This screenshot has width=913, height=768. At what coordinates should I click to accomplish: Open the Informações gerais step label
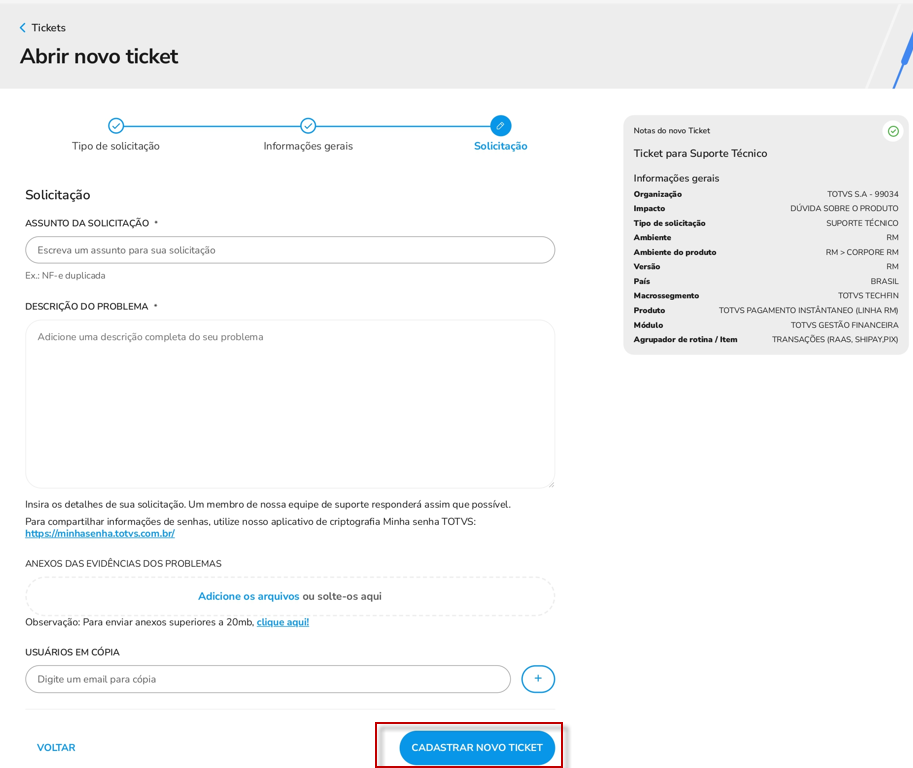pyautogui.click(x=308, y=146)
